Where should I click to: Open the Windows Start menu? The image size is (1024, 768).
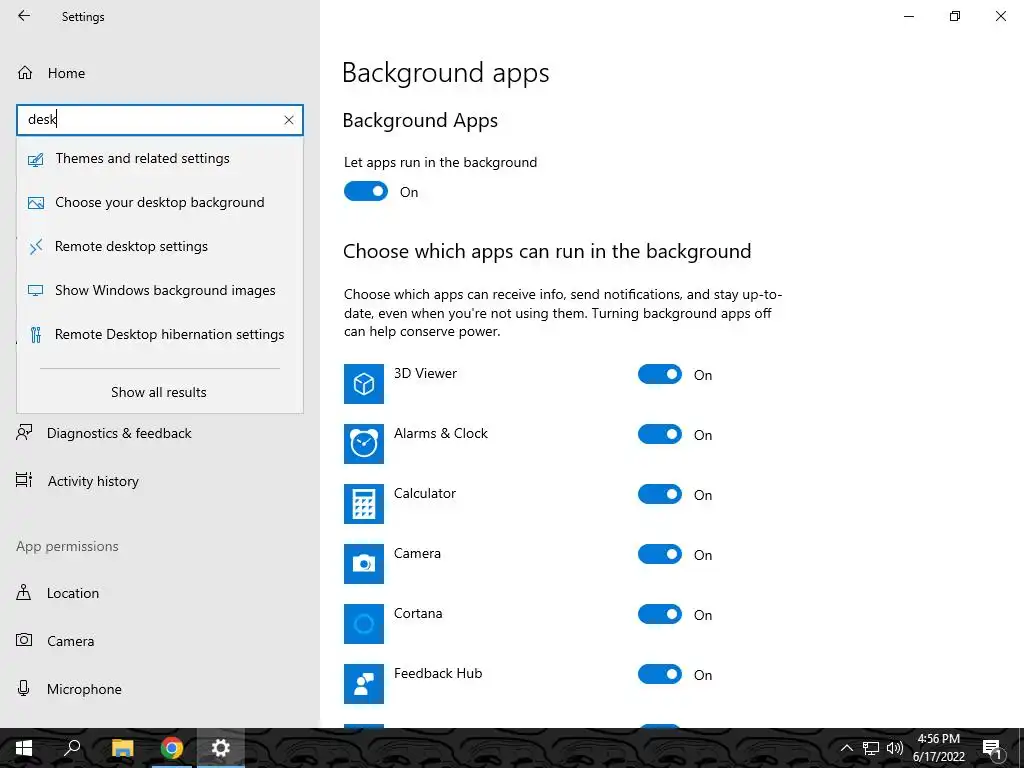coord(24,748)
